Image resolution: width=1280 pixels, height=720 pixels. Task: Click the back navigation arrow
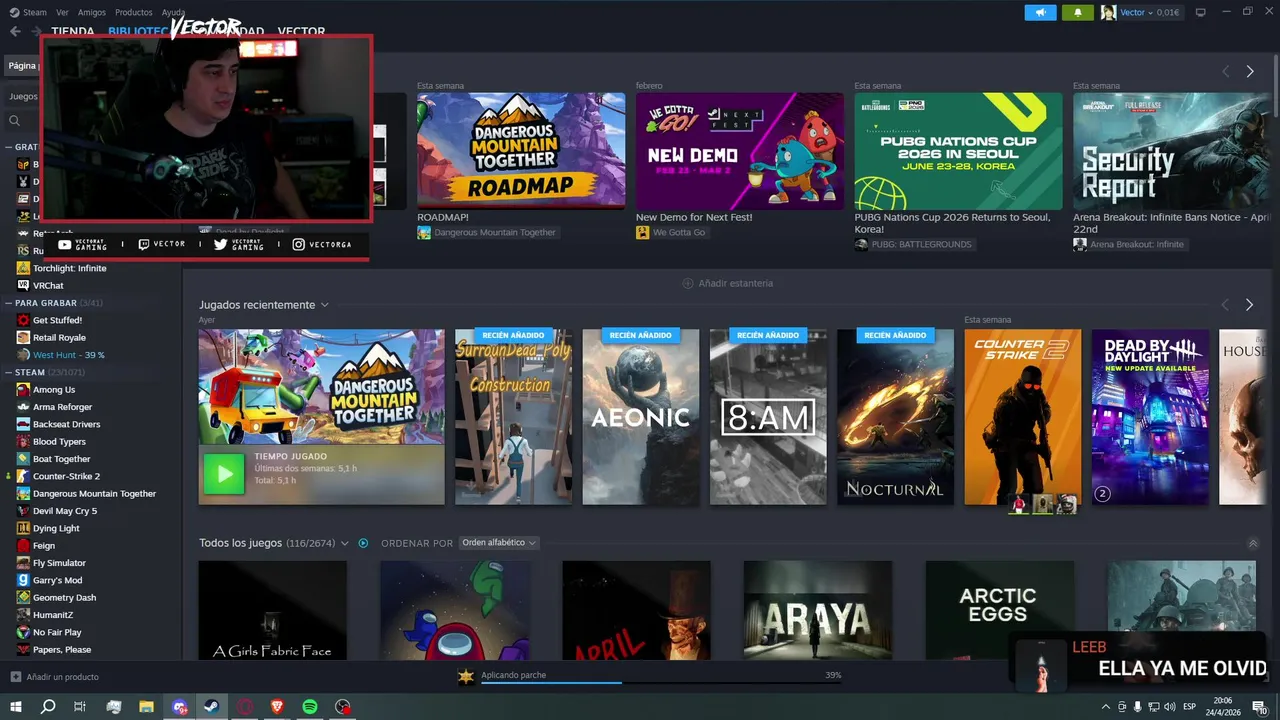click(14, 31)
